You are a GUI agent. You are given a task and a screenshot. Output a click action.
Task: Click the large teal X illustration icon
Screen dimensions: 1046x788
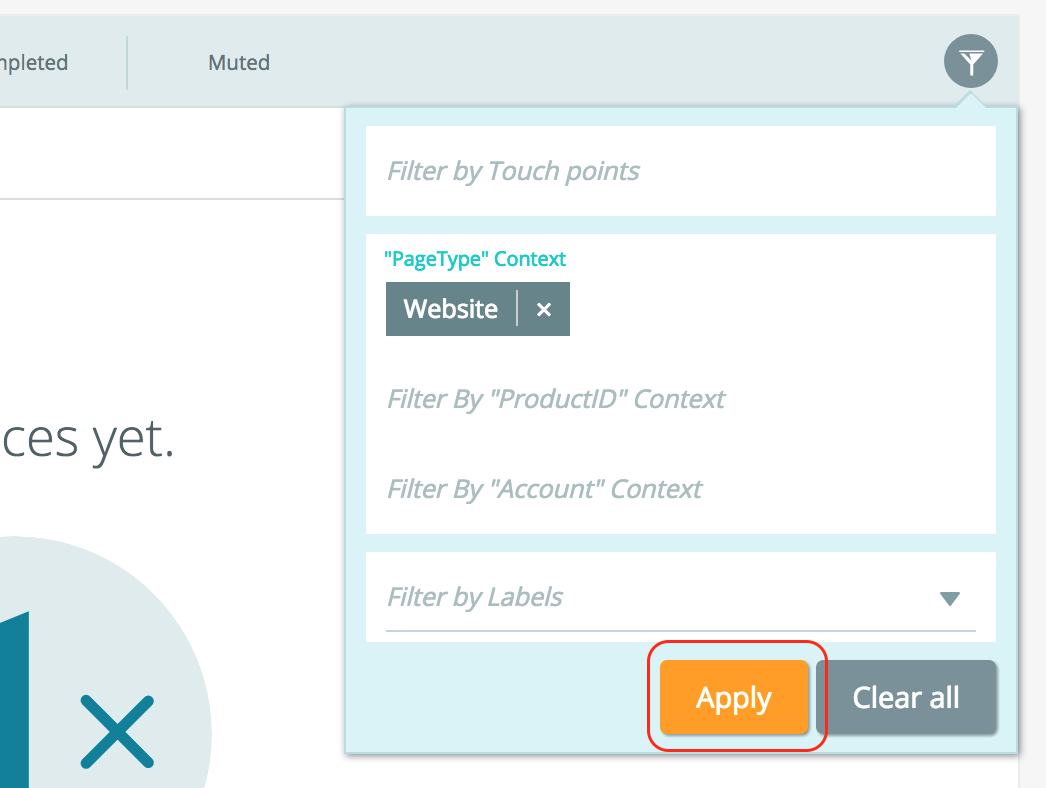pos(117,731)
